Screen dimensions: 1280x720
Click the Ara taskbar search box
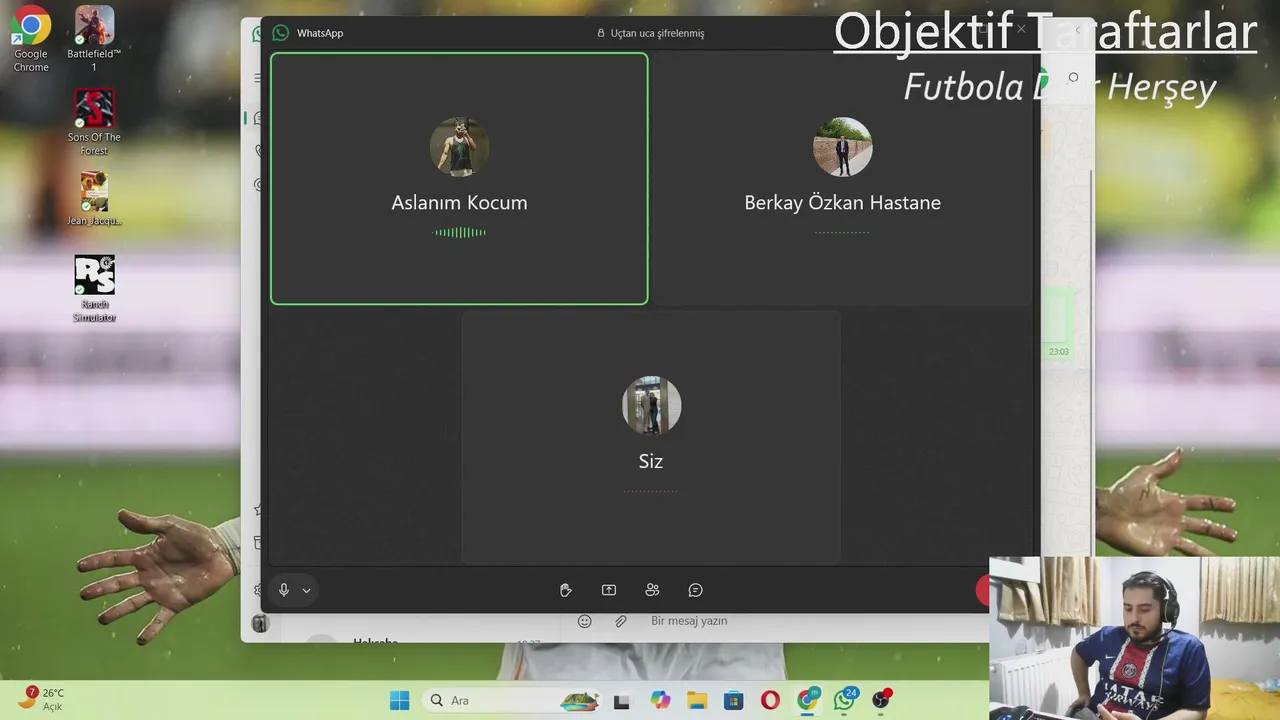tap(513, 700)
